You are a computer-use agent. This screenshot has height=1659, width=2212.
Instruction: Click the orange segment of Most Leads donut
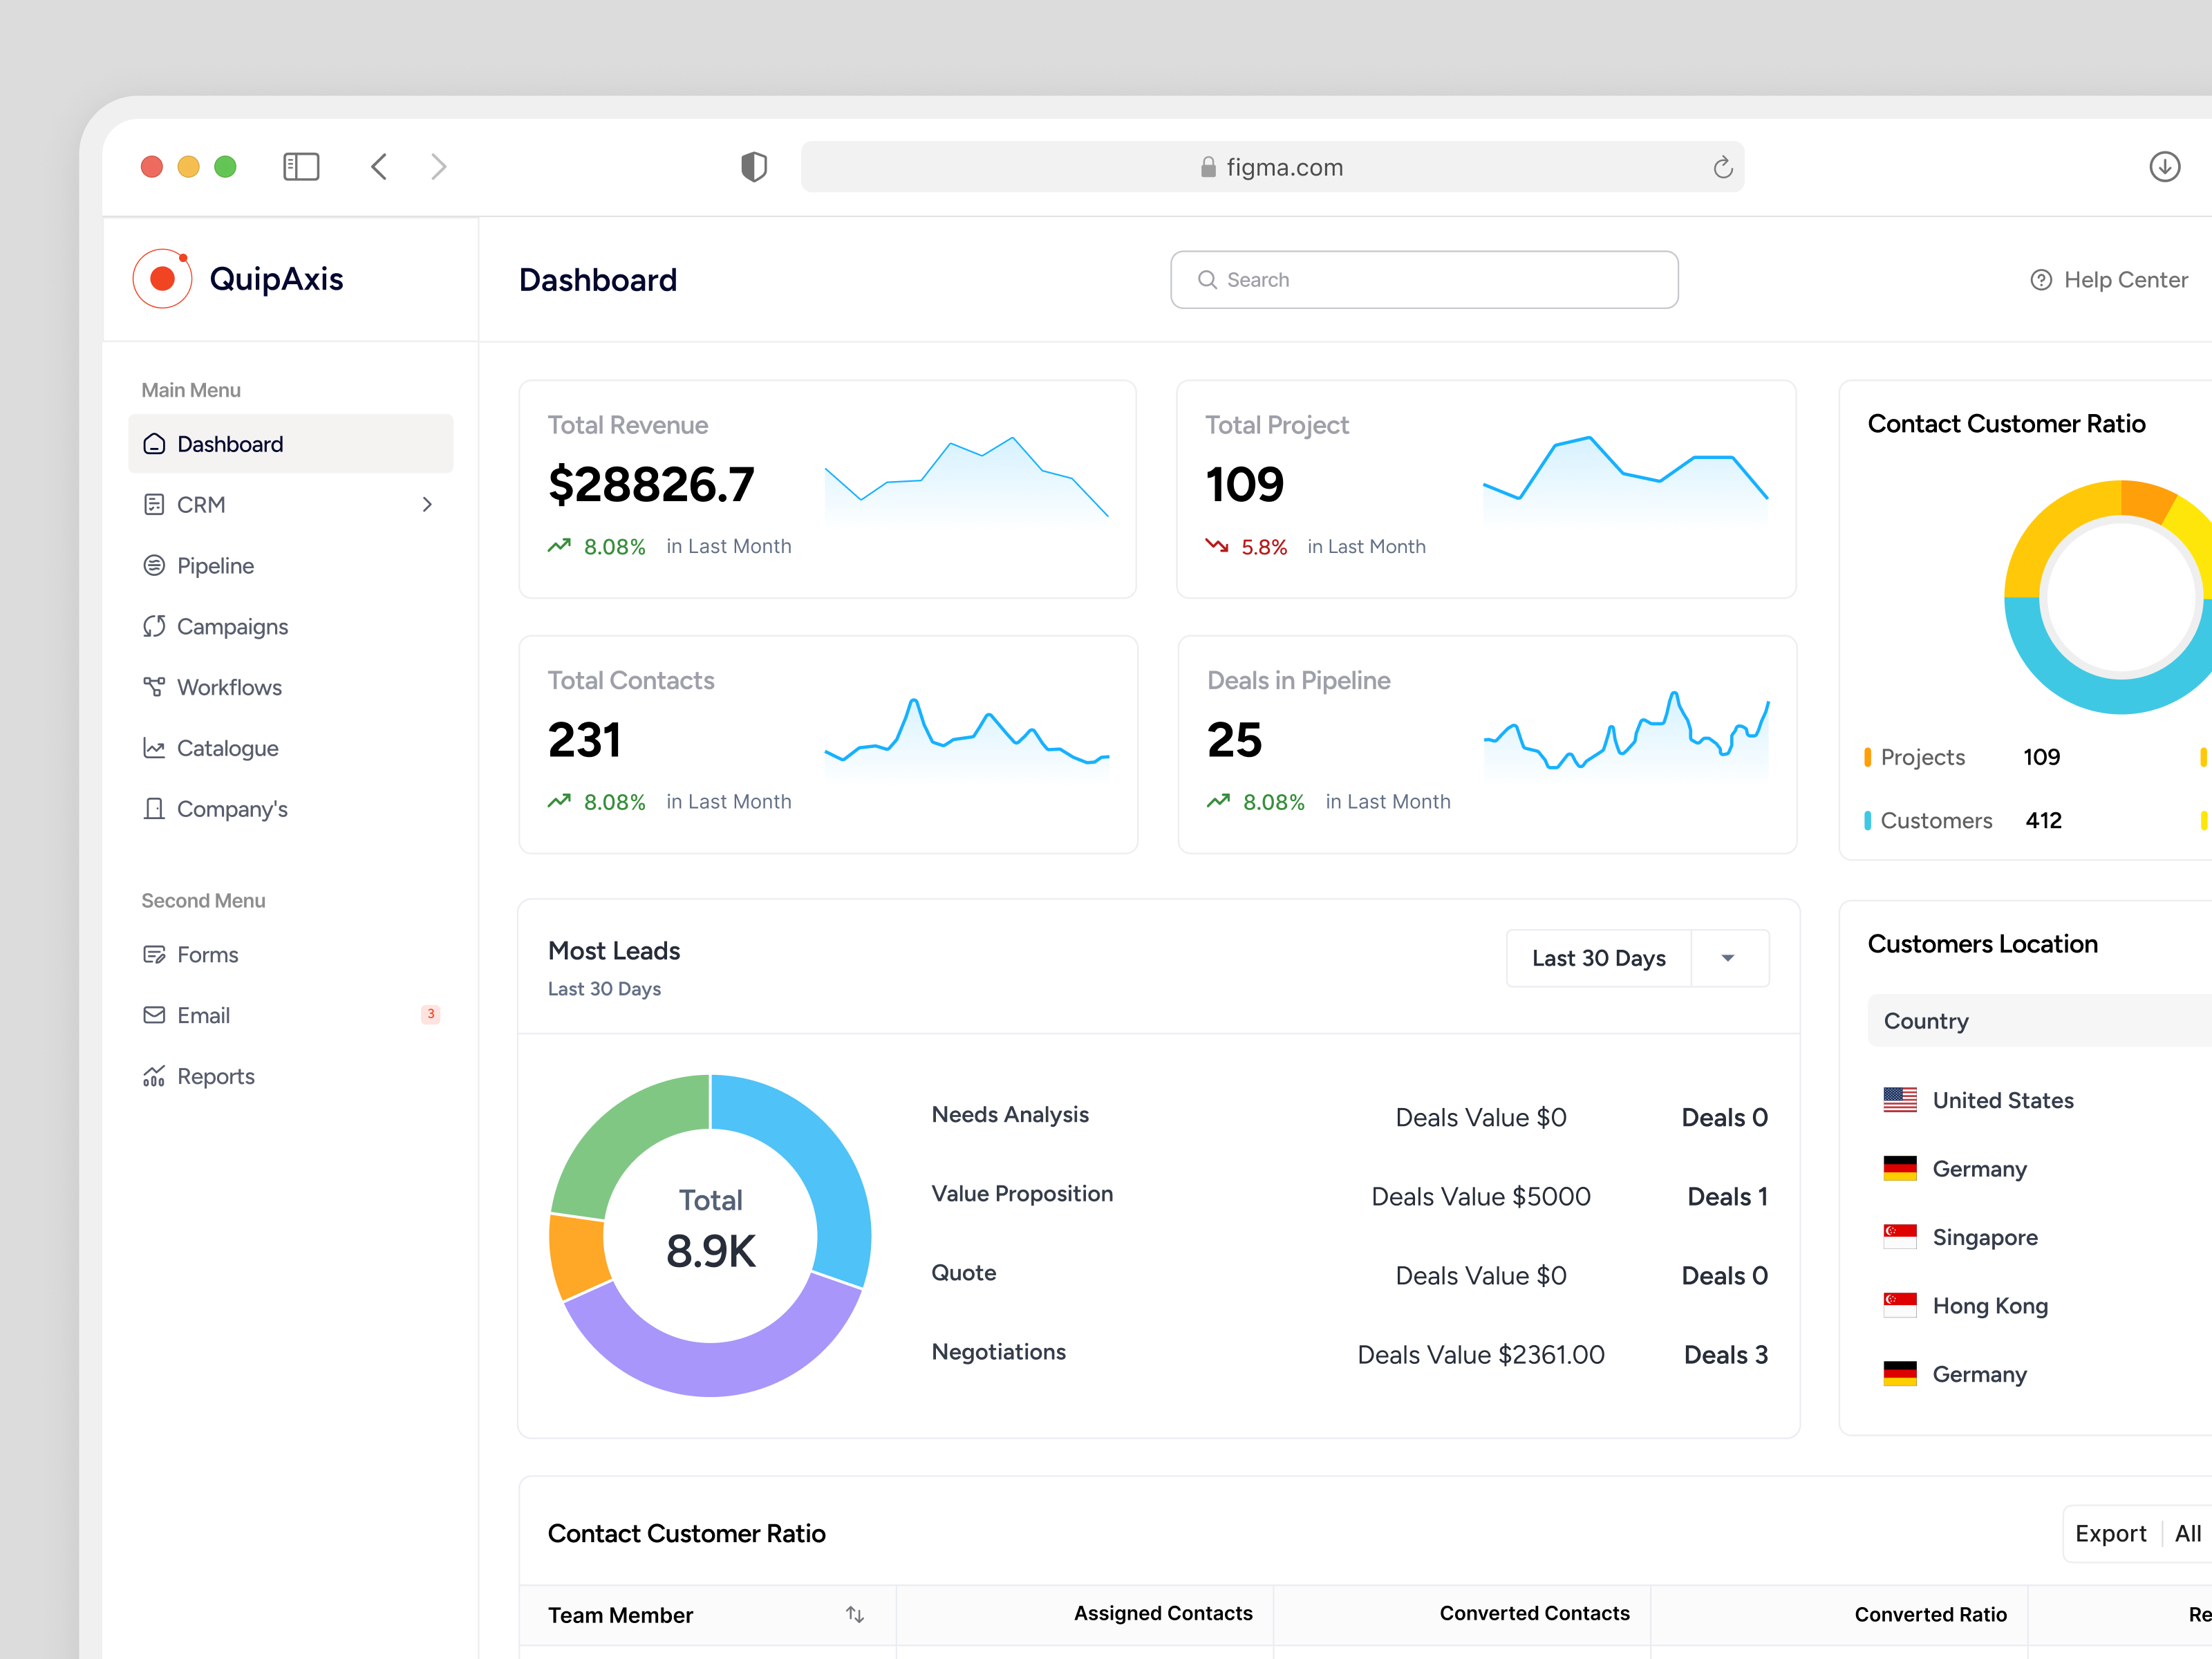pos(578,1256)
